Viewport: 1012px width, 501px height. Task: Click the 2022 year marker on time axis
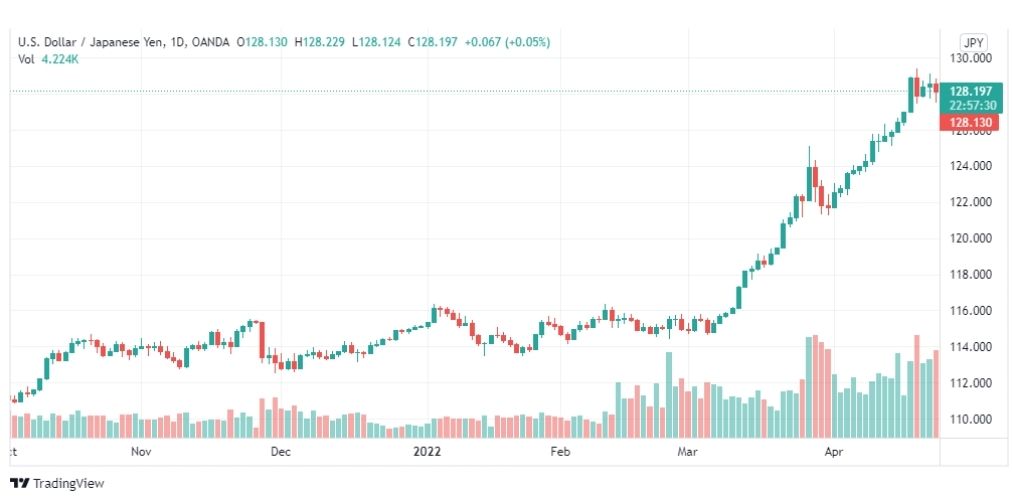(x=427, y=451)
